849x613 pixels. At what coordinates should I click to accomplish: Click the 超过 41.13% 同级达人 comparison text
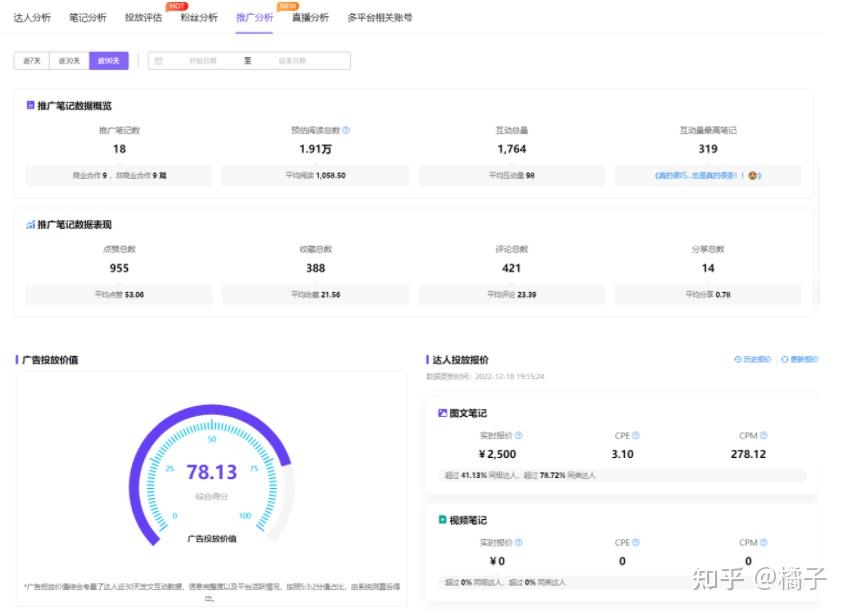tap(480, 475)
